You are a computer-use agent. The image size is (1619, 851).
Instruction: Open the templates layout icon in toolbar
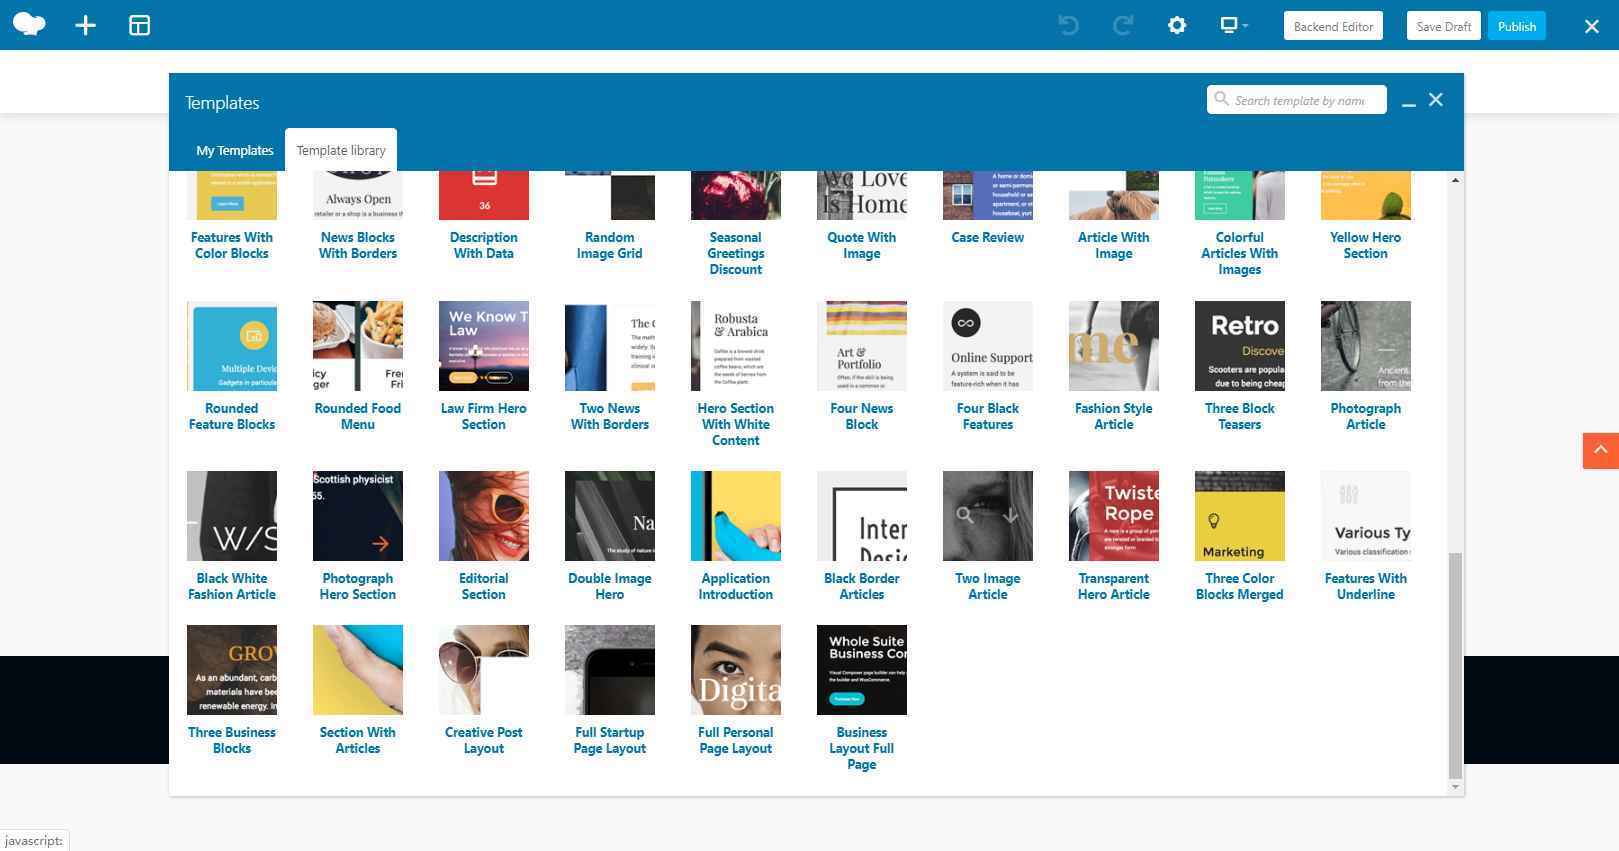point(139,25)
